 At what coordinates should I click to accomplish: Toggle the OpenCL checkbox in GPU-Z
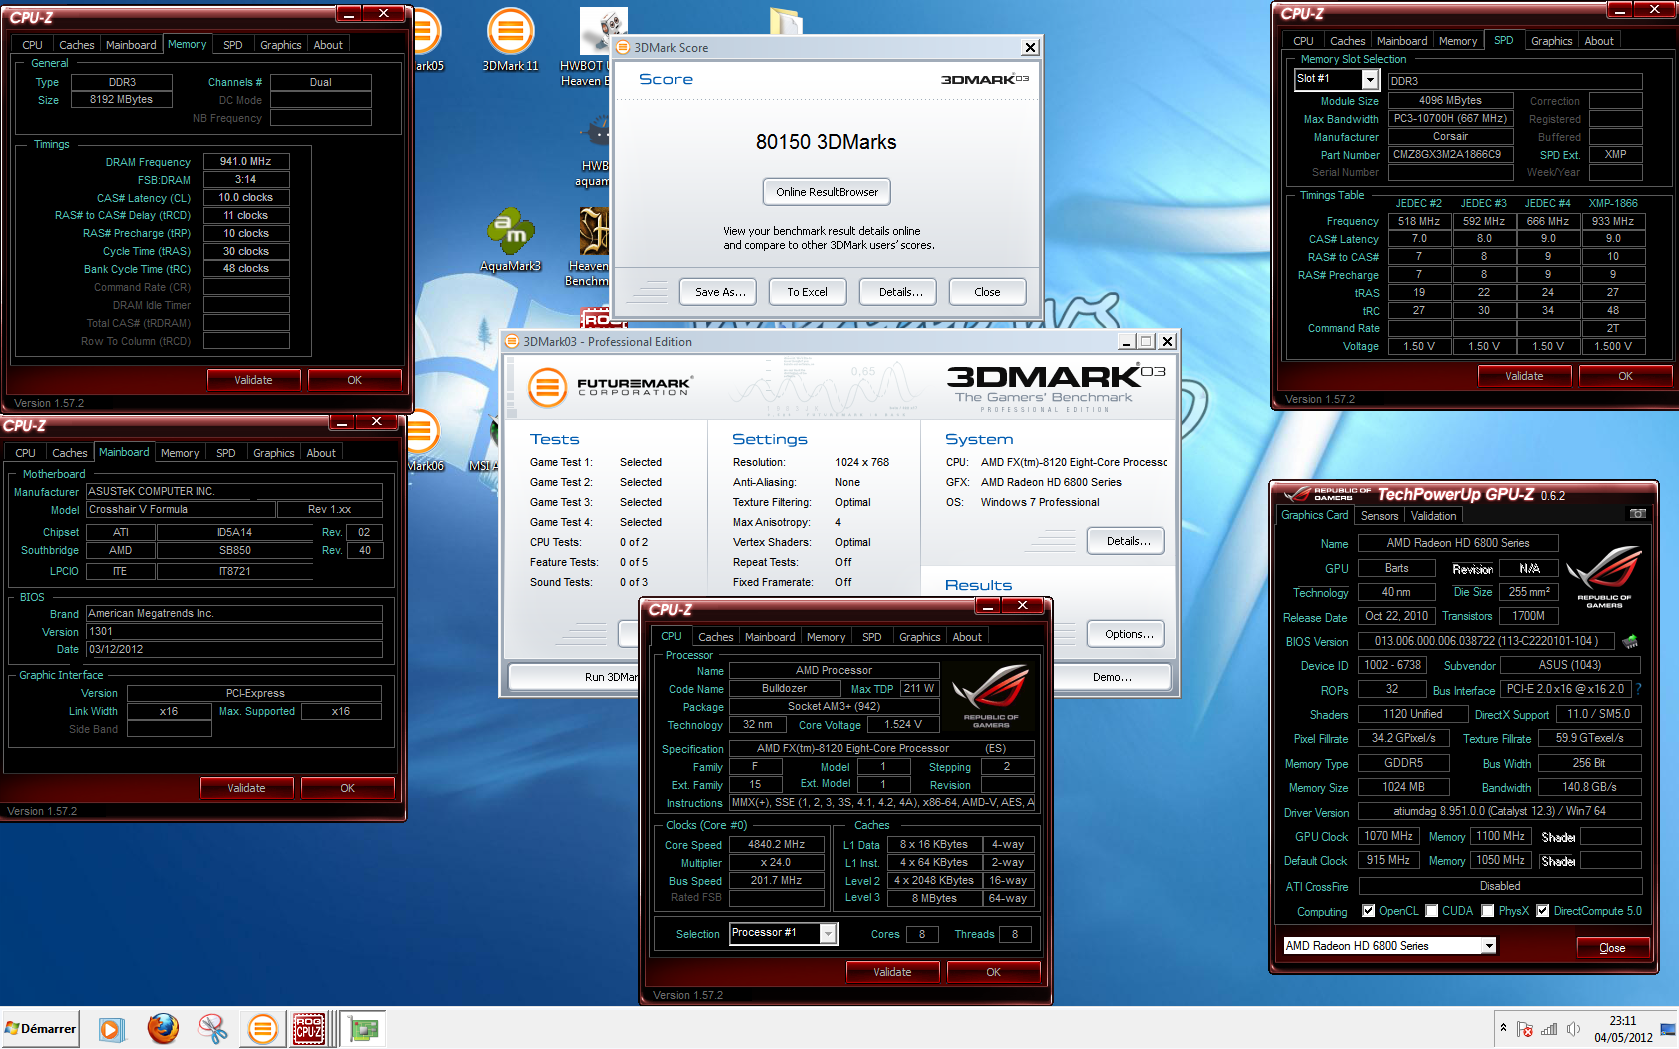(x=1368, y=911)
